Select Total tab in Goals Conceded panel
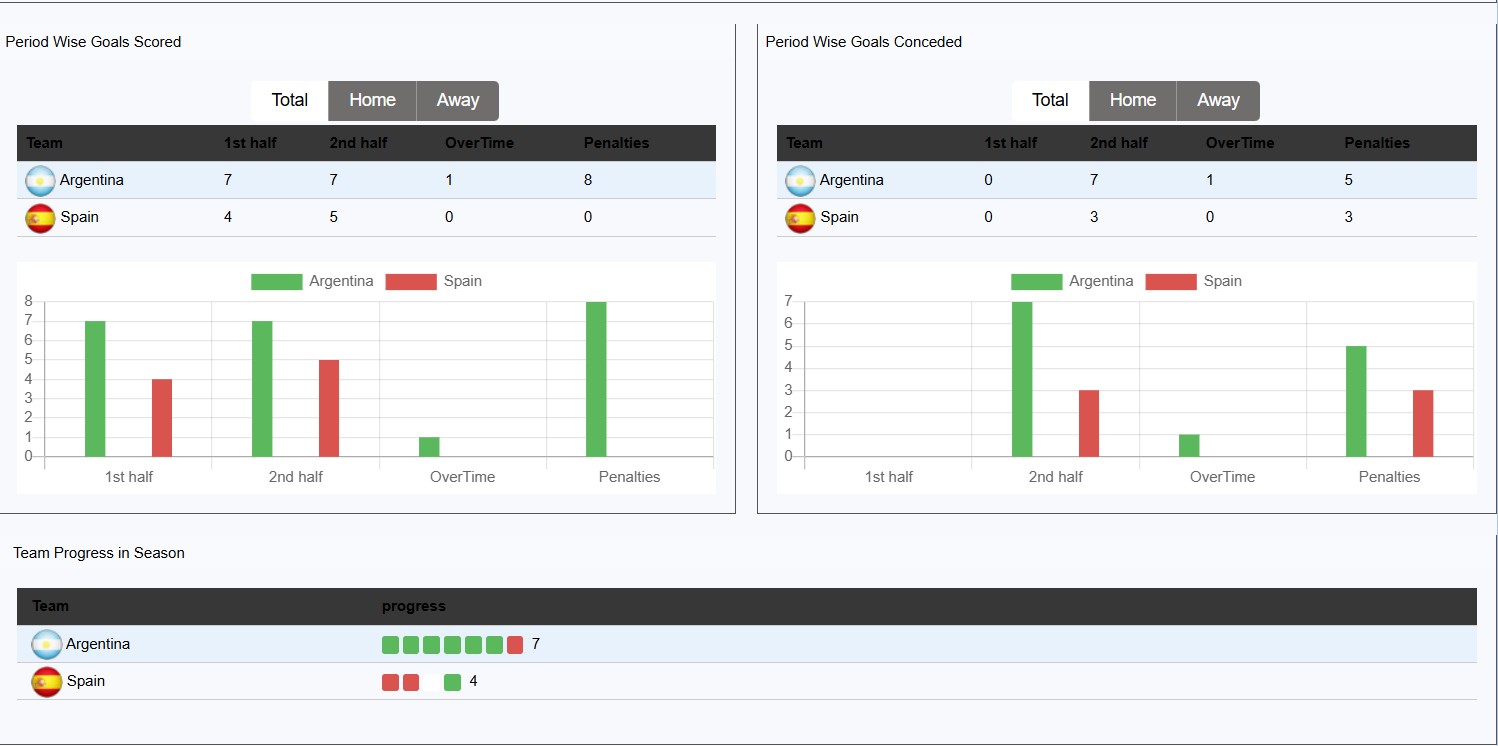The width and height of the screenshot is (1498, 746). 1050,100
